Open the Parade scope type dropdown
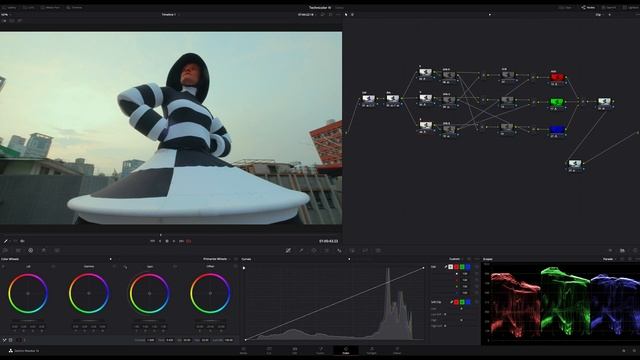The width and height of the screenshot is (640, 360). [609, 259]
